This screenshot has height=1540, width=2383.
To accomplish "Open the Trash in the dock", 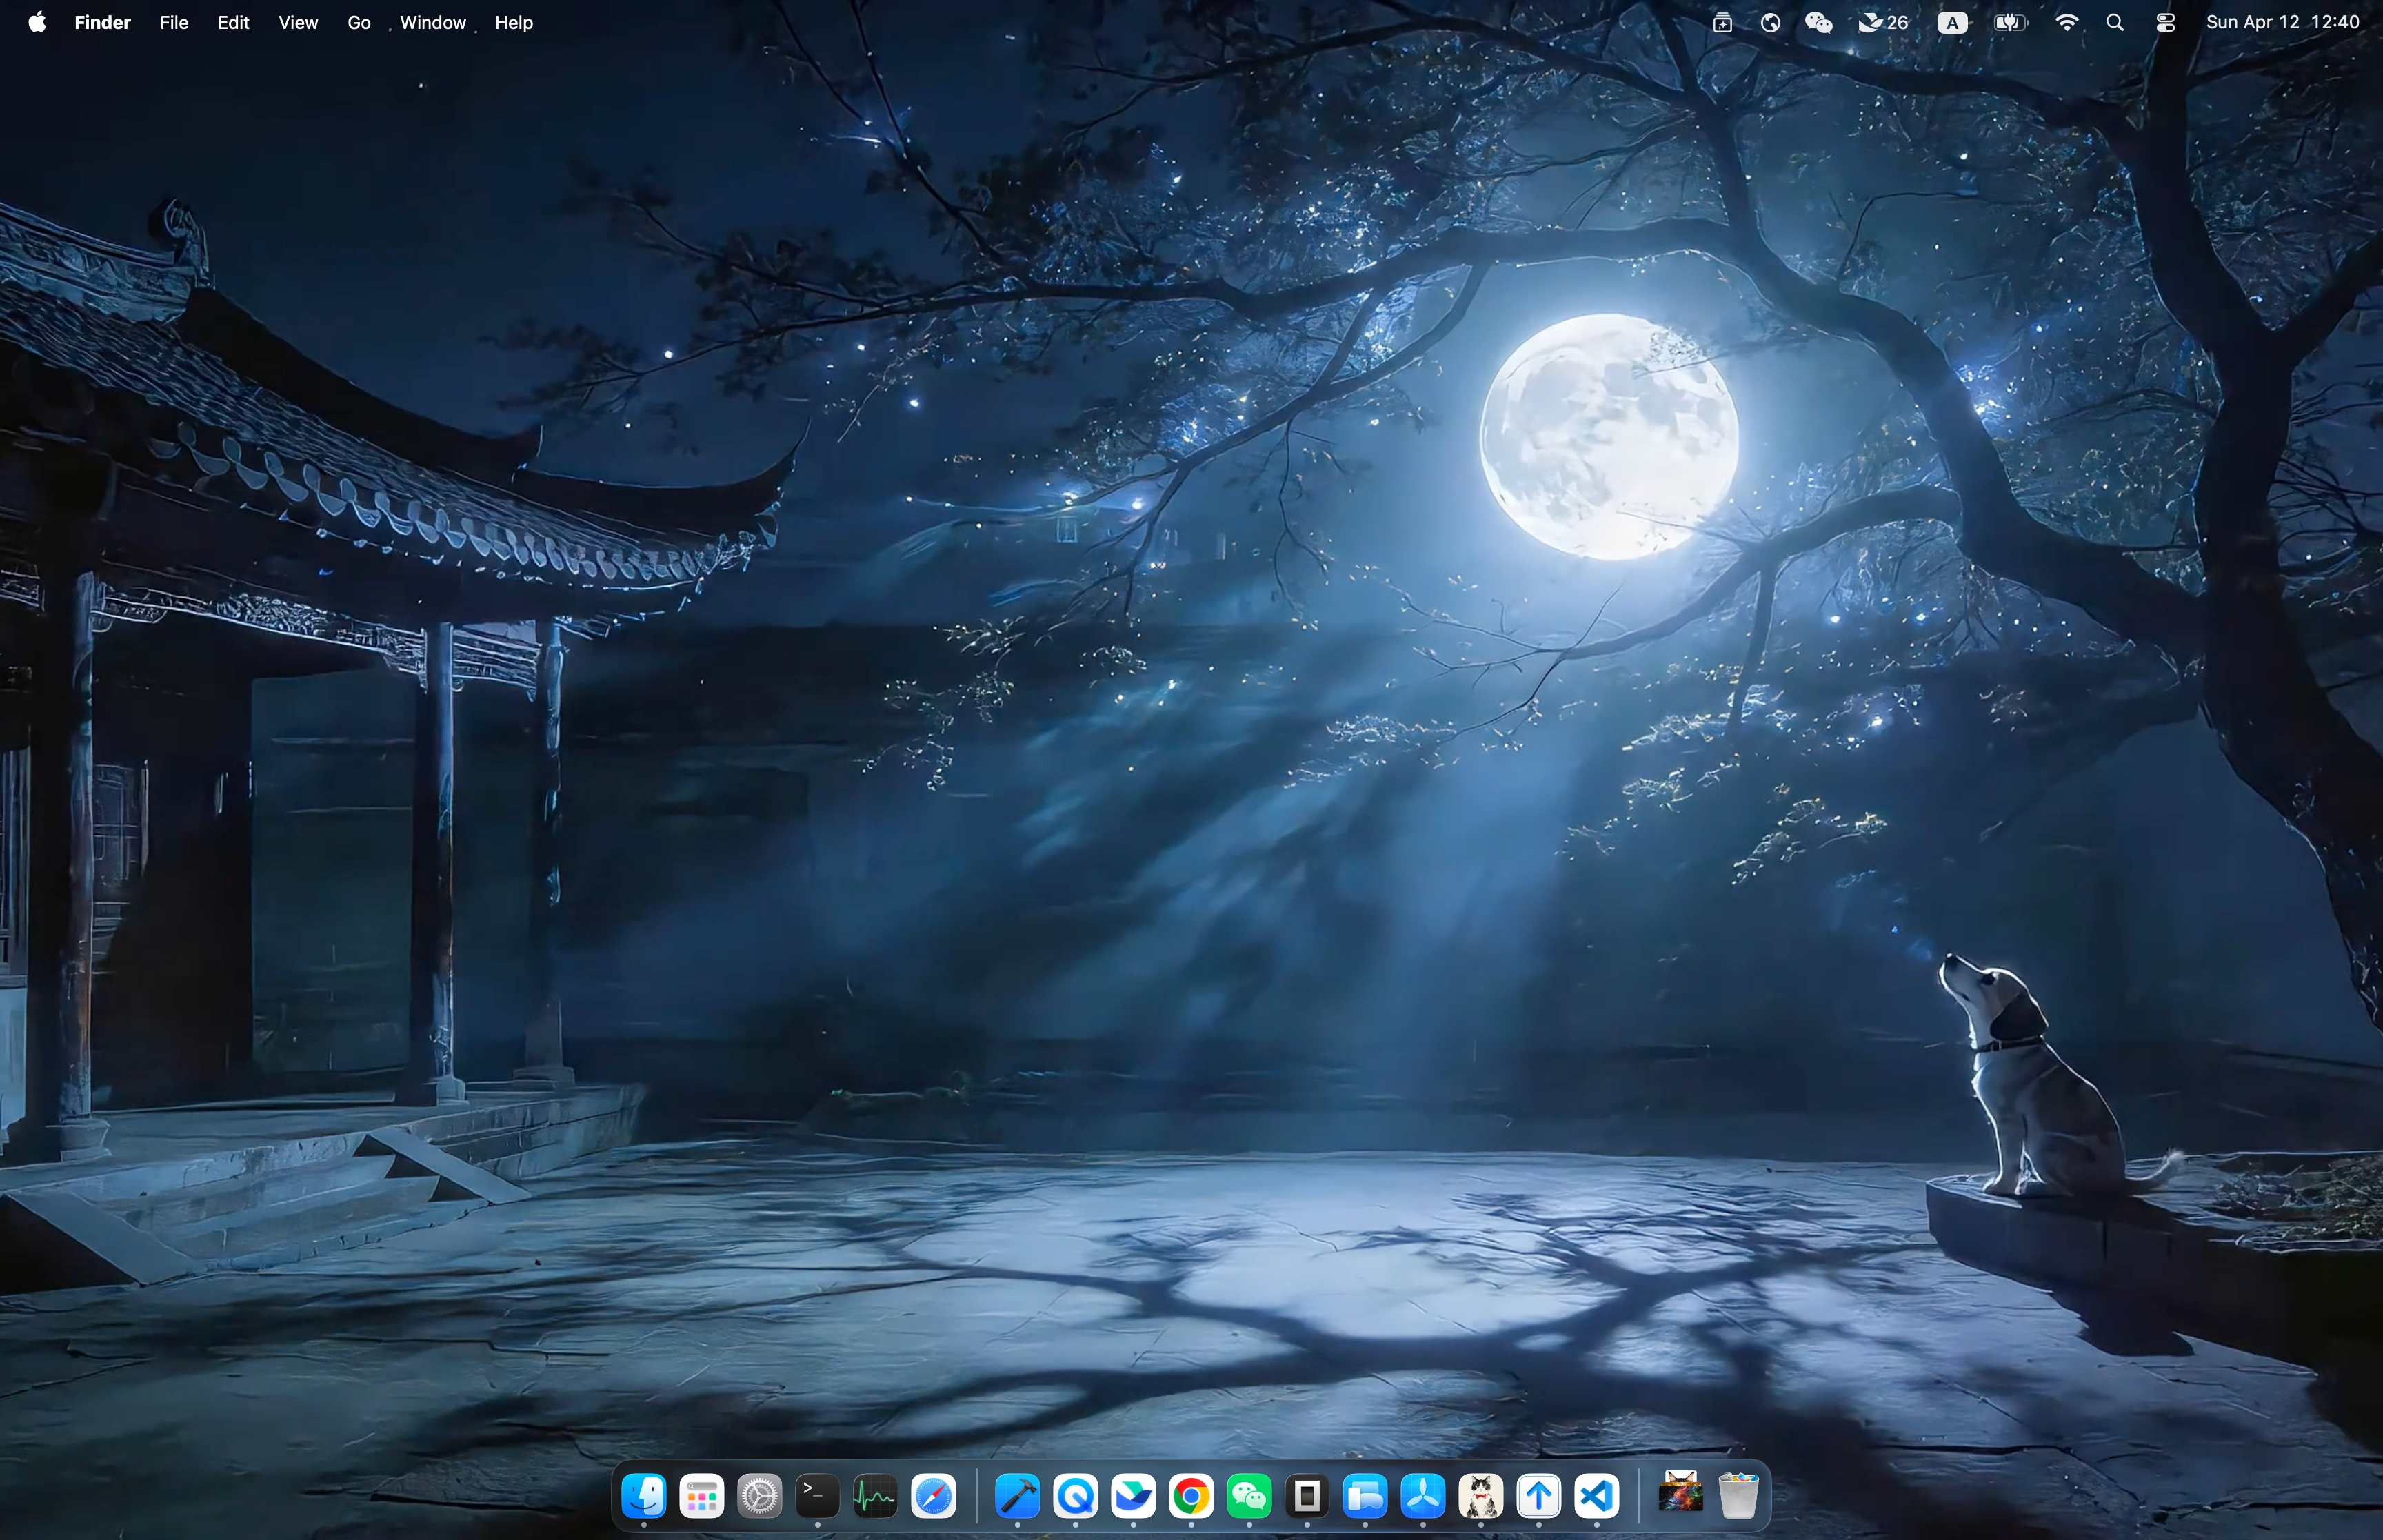I will pyautogui.click(x=1739, y=1496).
